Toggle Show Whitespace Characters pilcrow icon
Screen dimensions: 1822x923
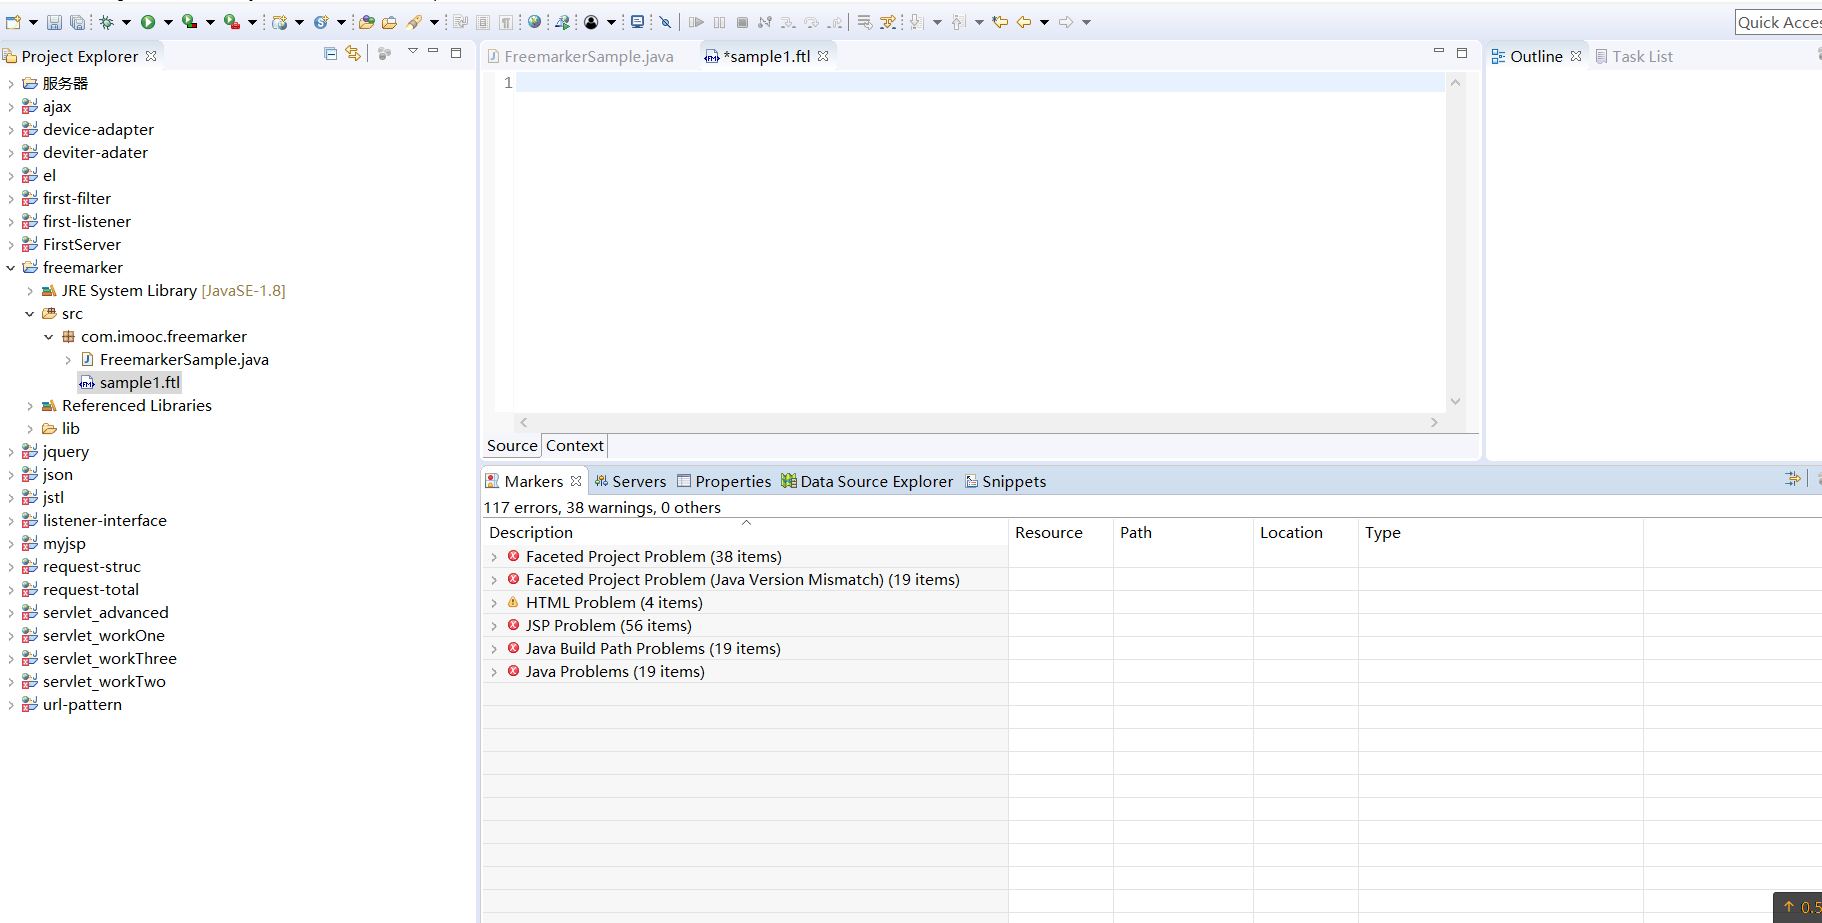click(x=506, y=22)
